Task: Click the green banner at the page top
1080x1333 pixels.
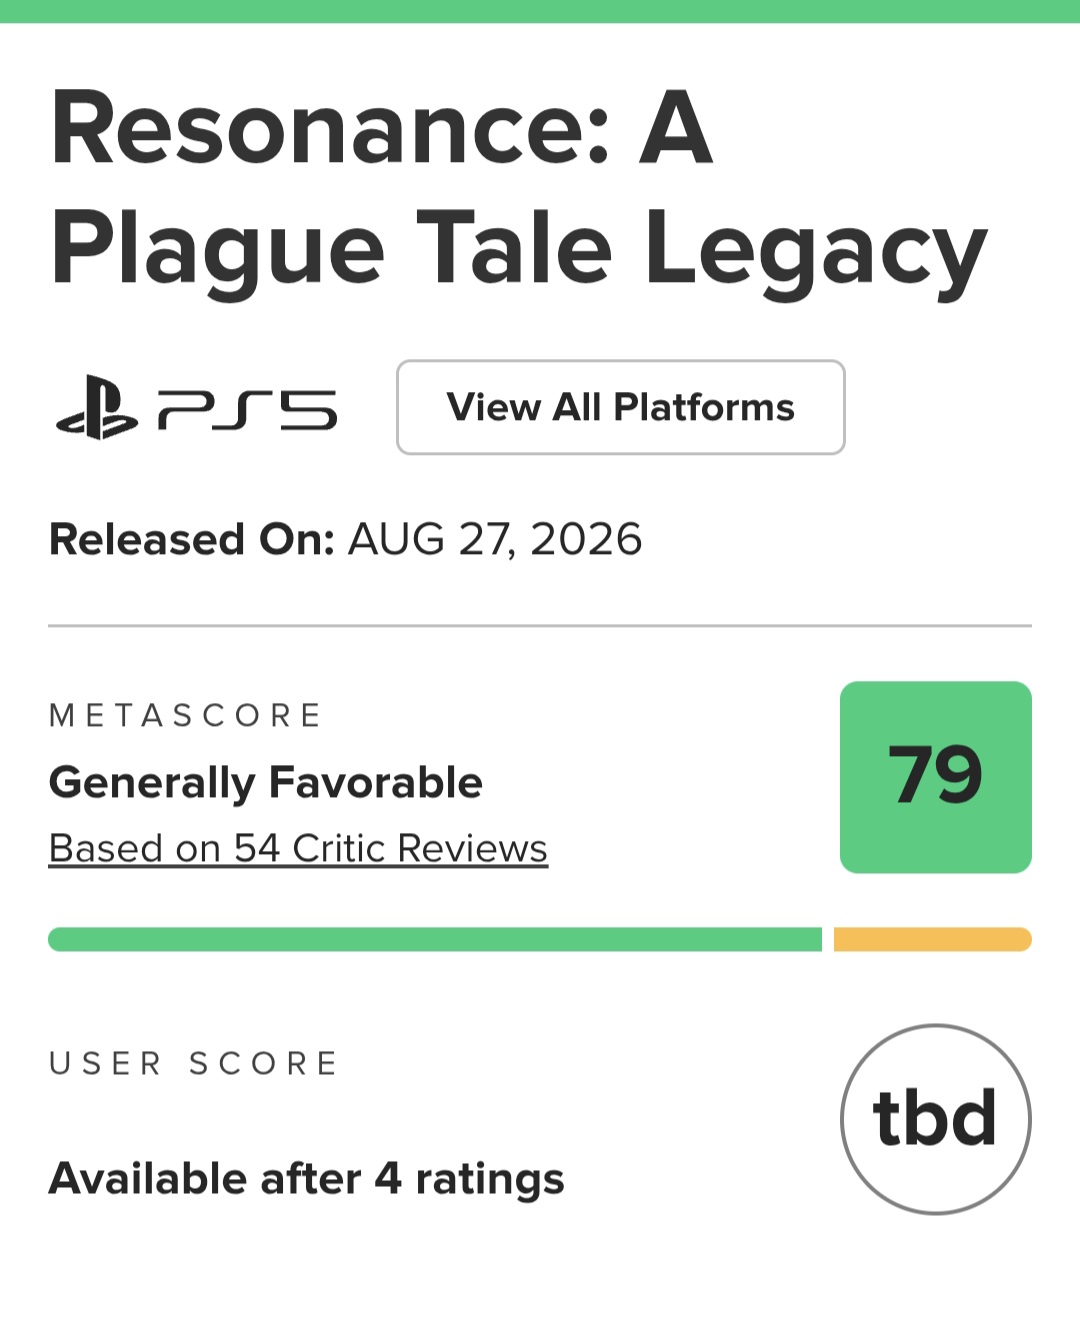Action: point(540,11)
